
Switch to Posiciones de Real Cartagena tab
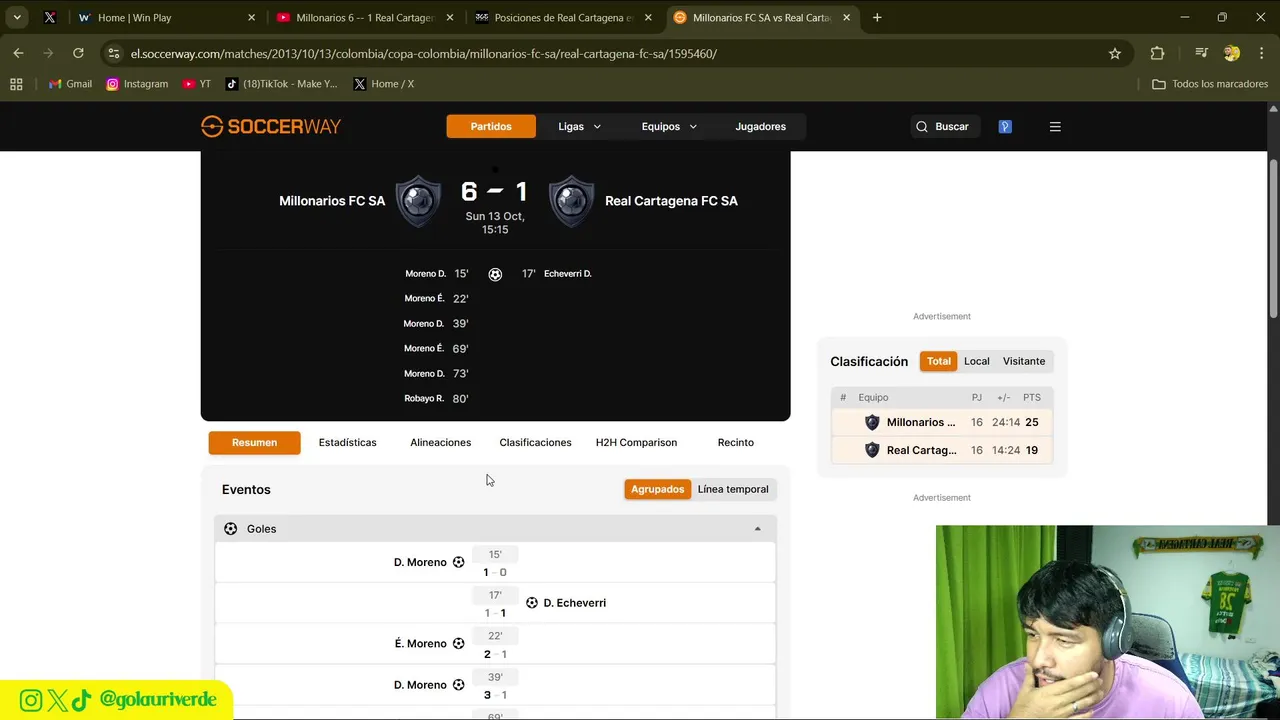[563, 17]
